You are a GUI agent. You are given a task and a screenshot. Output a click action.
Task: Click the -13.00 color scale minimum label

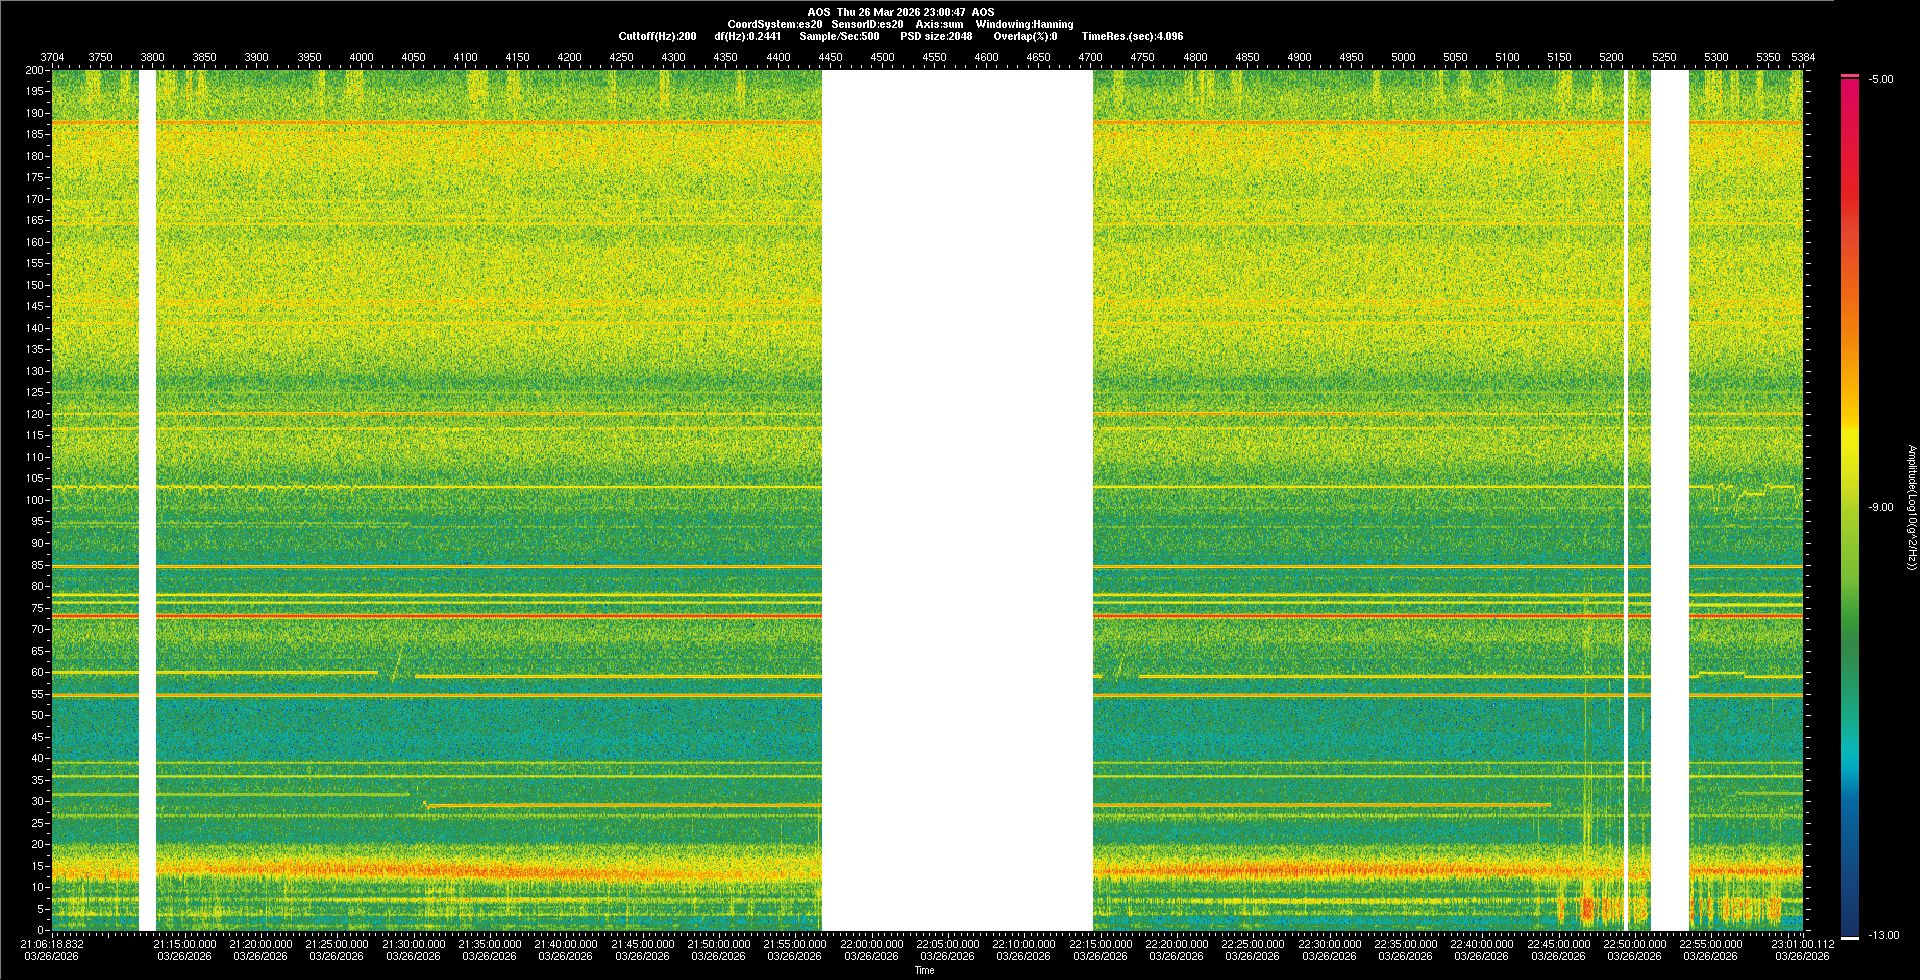tap(1883, 935)
